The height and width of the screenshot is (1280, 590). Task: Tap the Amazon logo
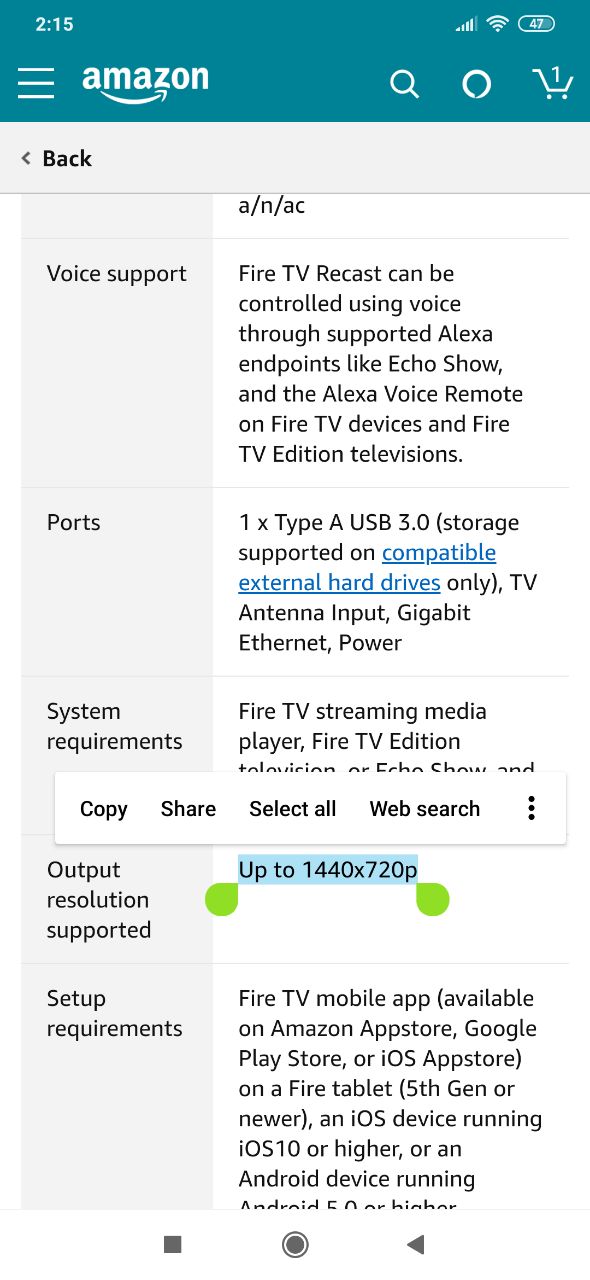[145, 84]
